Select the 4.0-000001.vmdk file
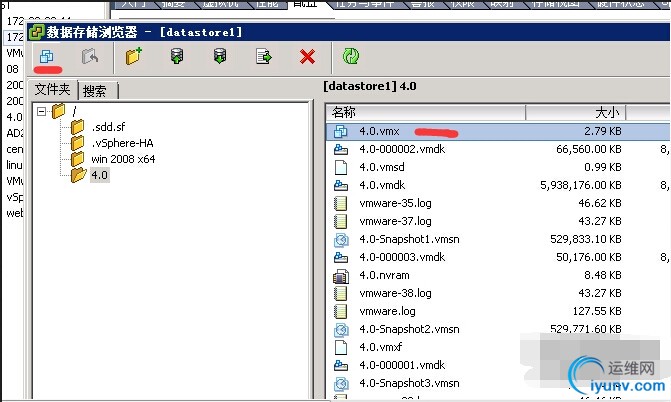The width and height of the screenshot is (671, 402). click(402, 365)
